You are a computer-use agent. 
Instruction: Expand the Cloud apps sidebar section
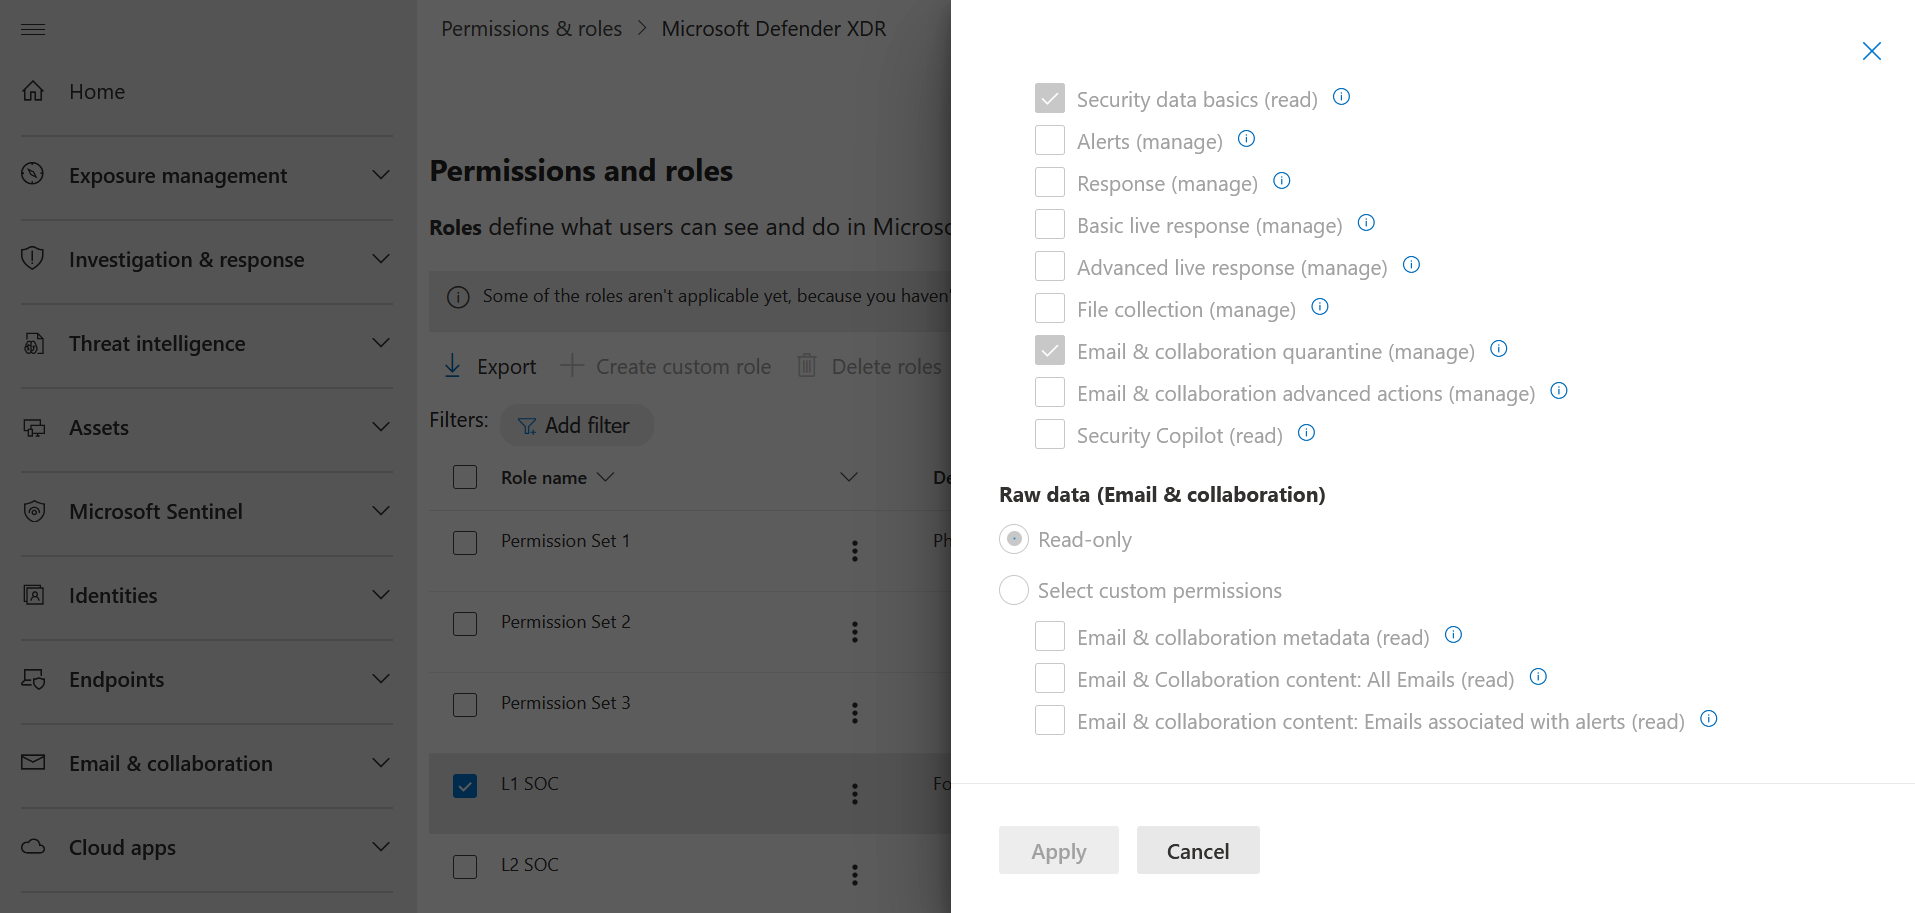(x=381, y=847)
